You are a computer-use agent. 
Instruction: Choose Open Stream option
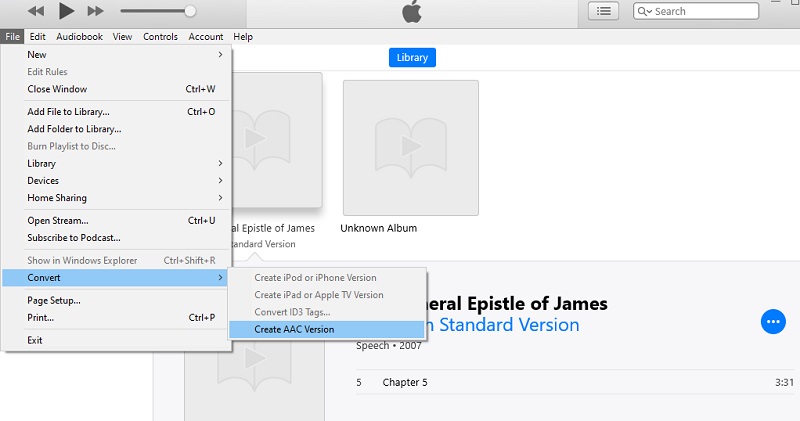pos(116,221)
